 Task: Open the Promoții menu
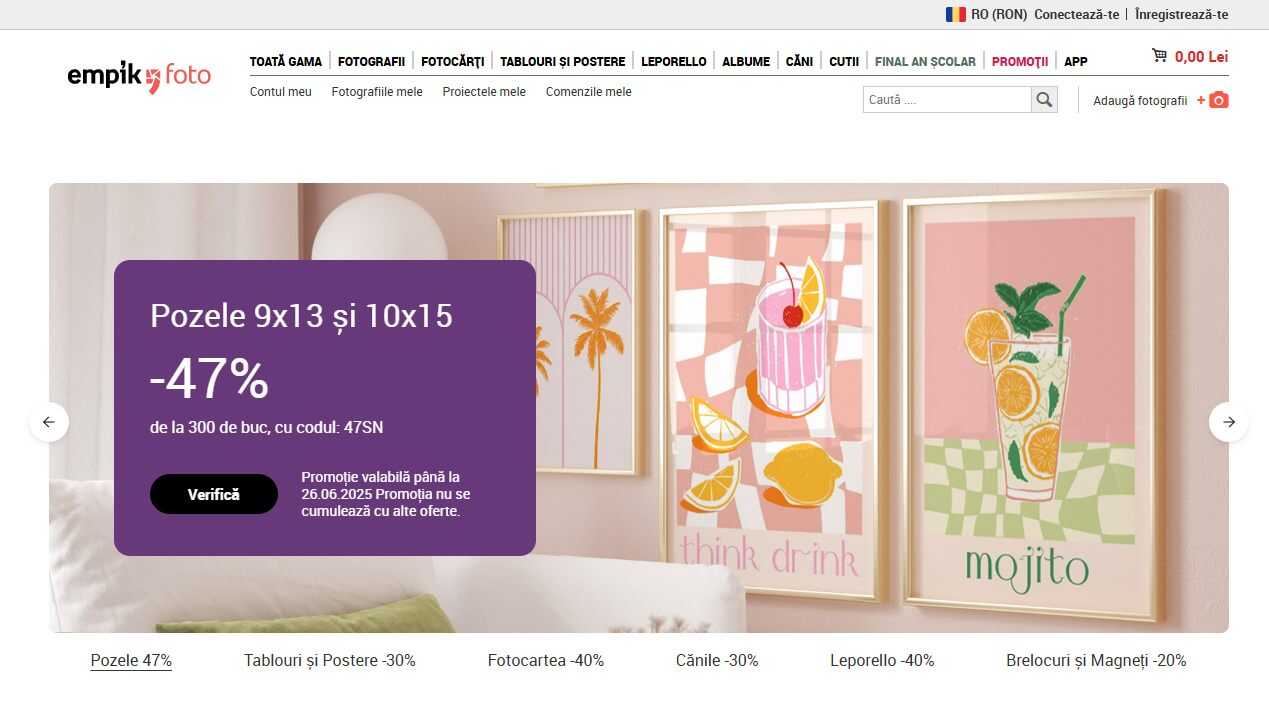1020,61
